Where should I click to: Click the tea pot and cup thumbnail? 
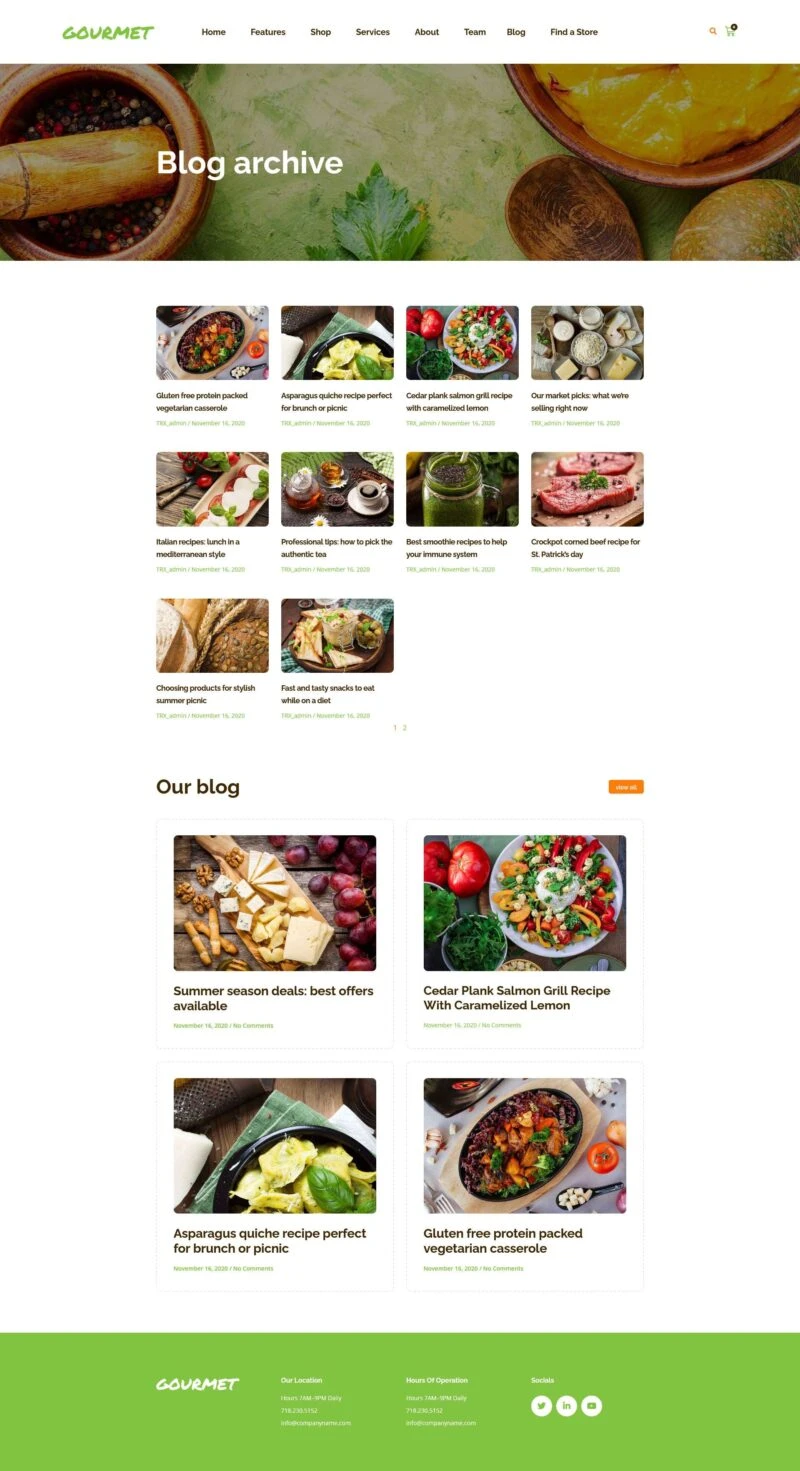(337, 489)
